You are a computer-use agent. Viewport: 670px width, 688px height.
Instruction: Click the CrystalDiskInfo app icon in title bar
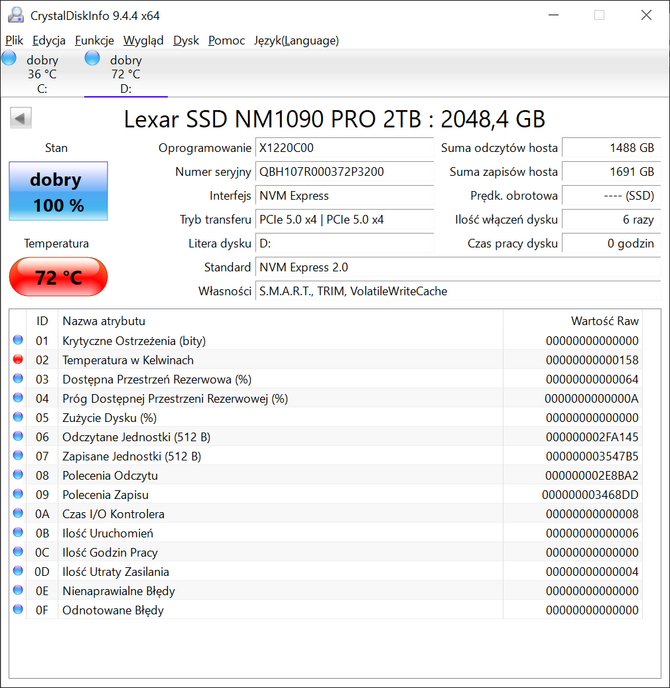[x=16, y=15]
